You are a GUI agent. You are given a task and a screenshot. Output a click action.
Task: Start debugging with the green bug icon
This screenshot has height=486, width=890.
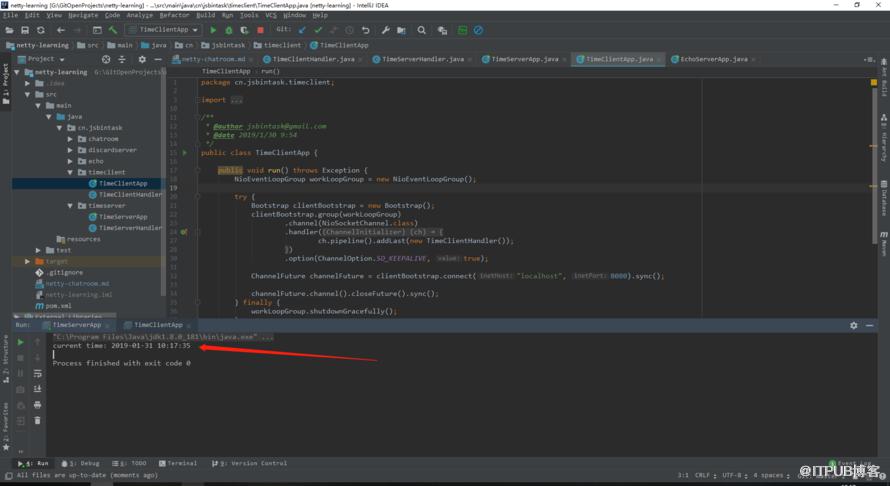(229, 30)
